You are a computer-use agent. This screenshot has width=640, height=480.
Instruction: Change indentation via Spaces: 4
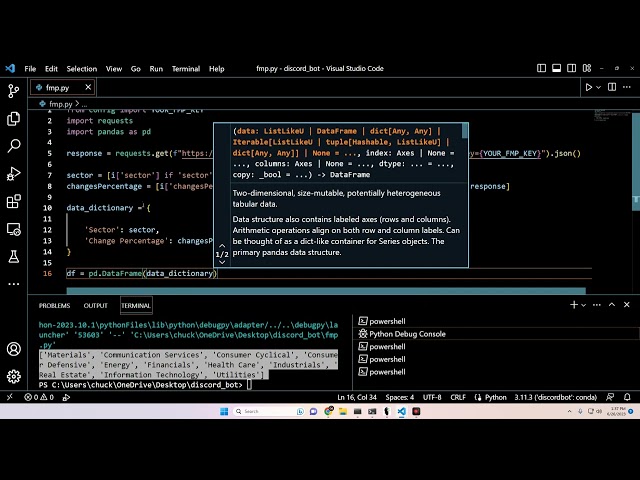pos(400,397)
